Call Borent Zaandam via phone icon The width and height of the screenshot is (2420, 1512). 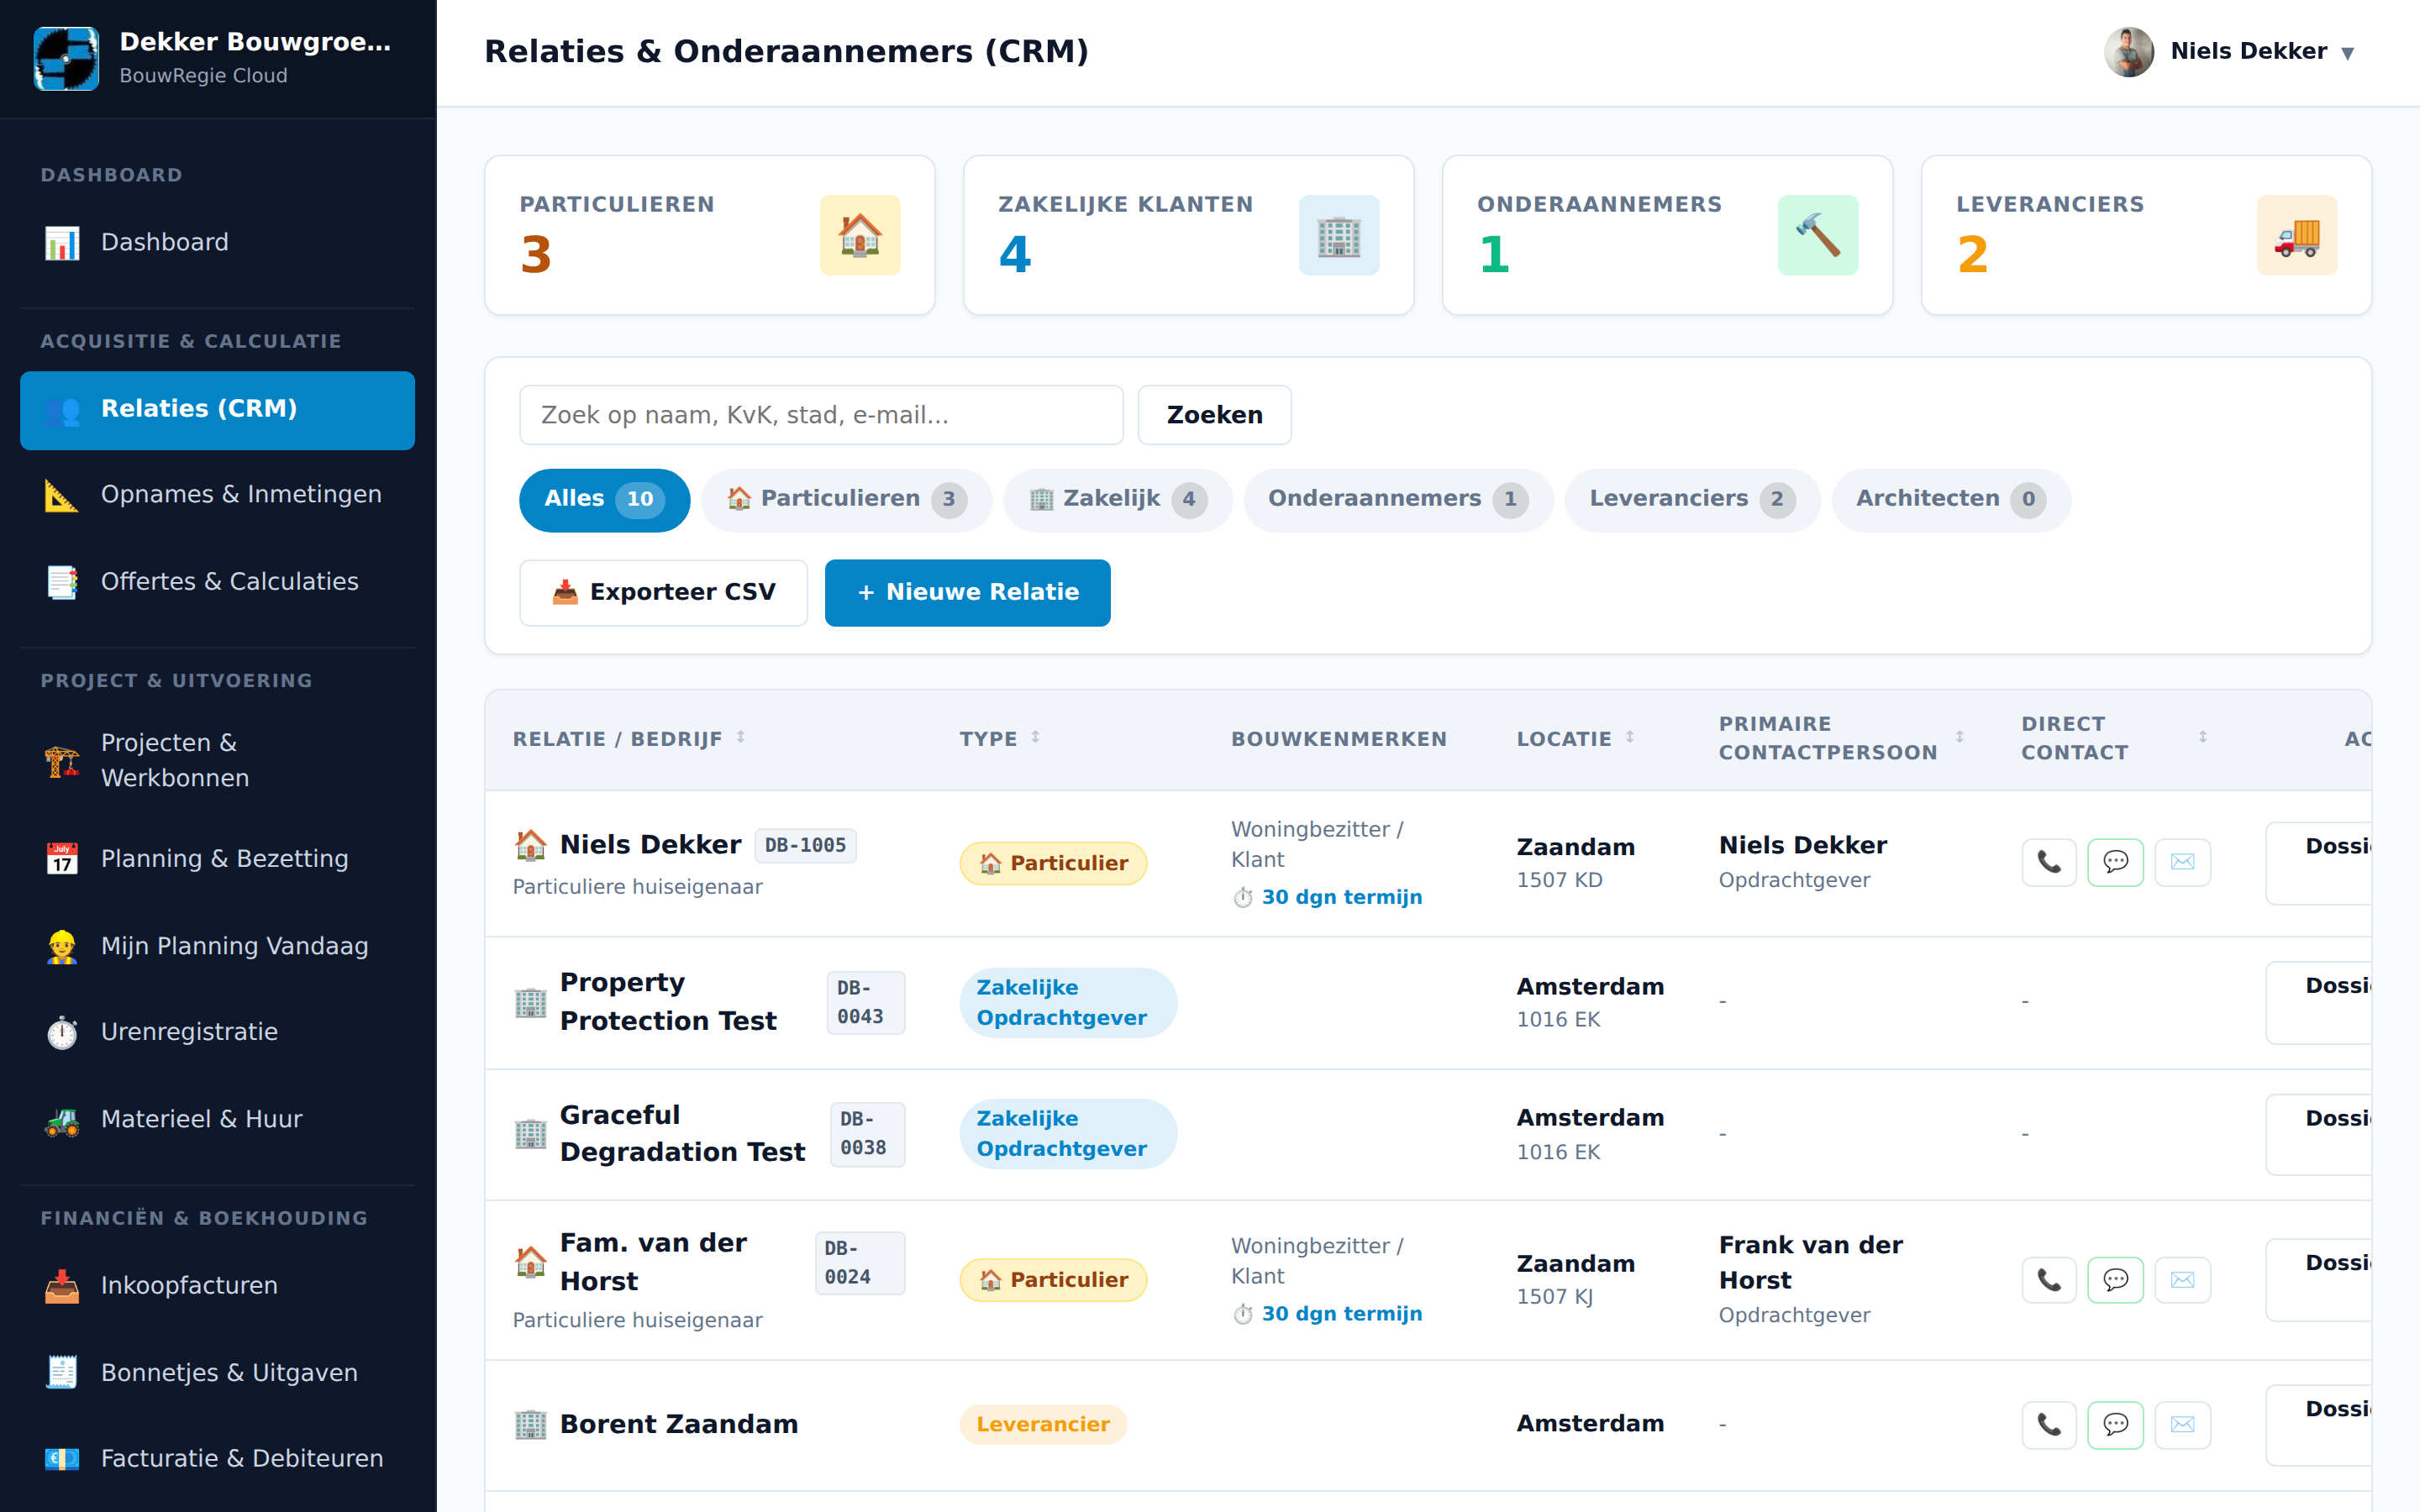click(x=2048, y=1424)
